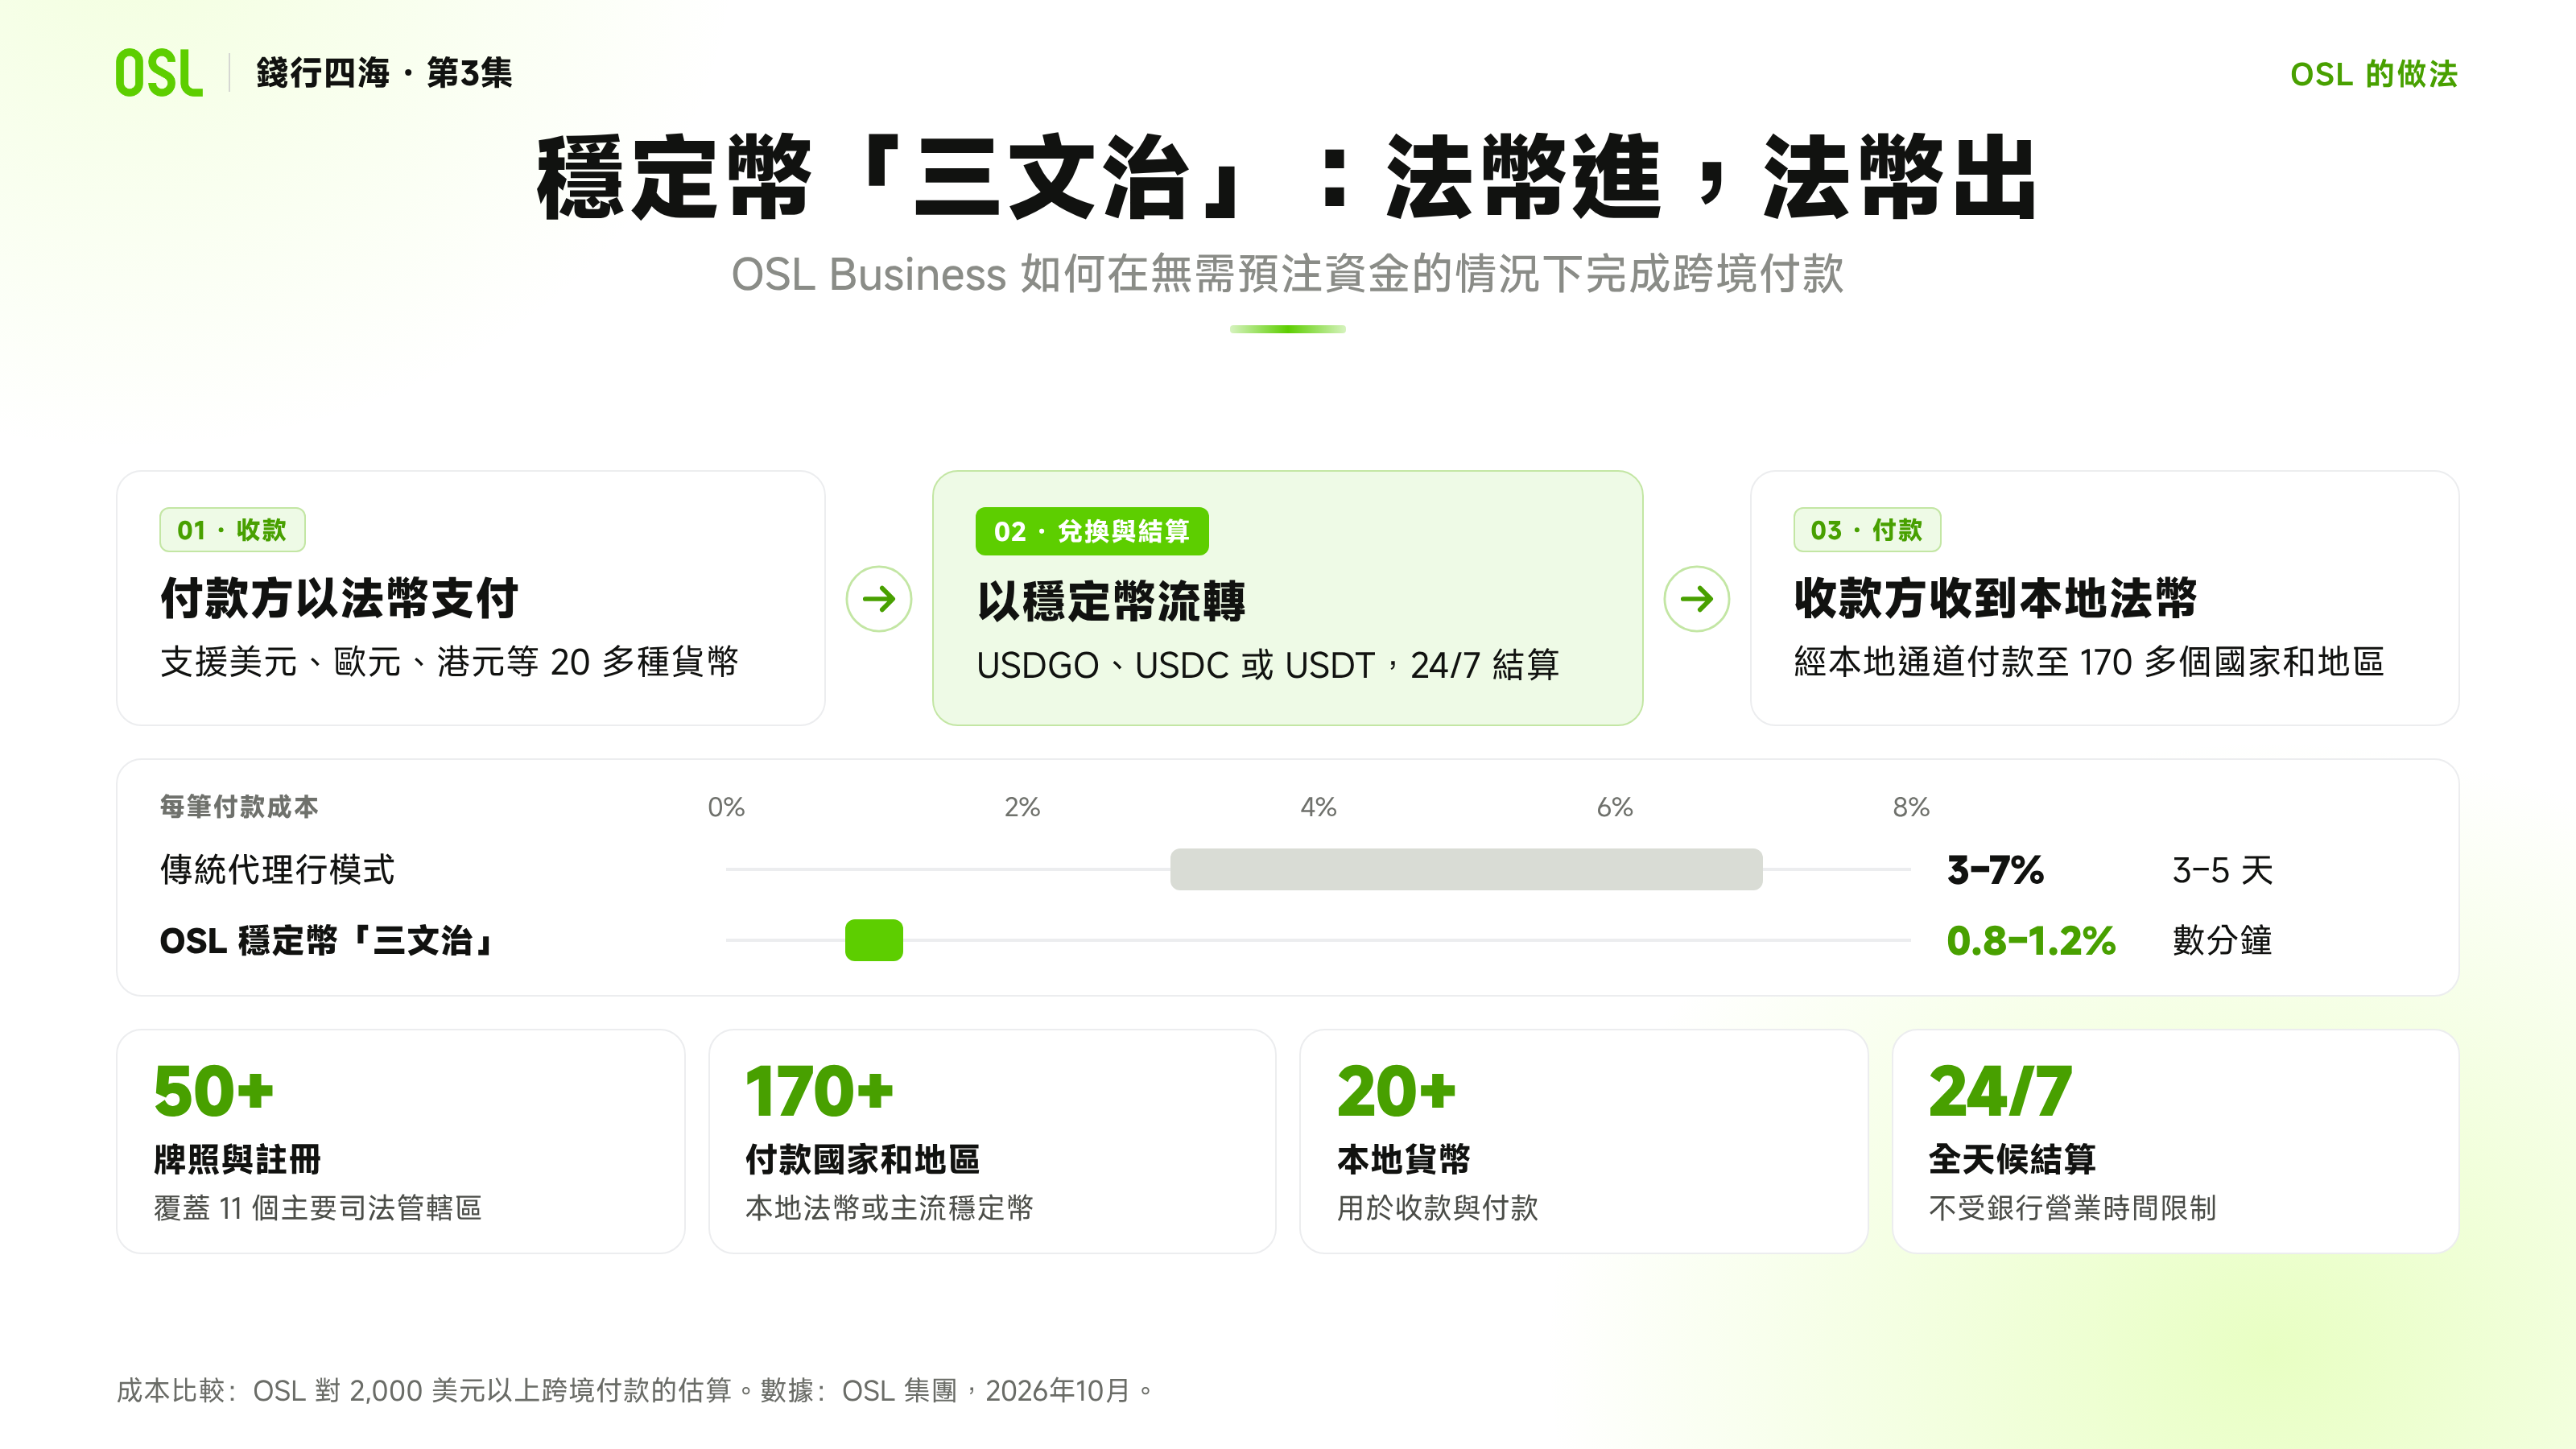Click the '3–7%' cost value
Image resolution: width=2576 pixels, height=1449 pixels.
[1995, 869]
